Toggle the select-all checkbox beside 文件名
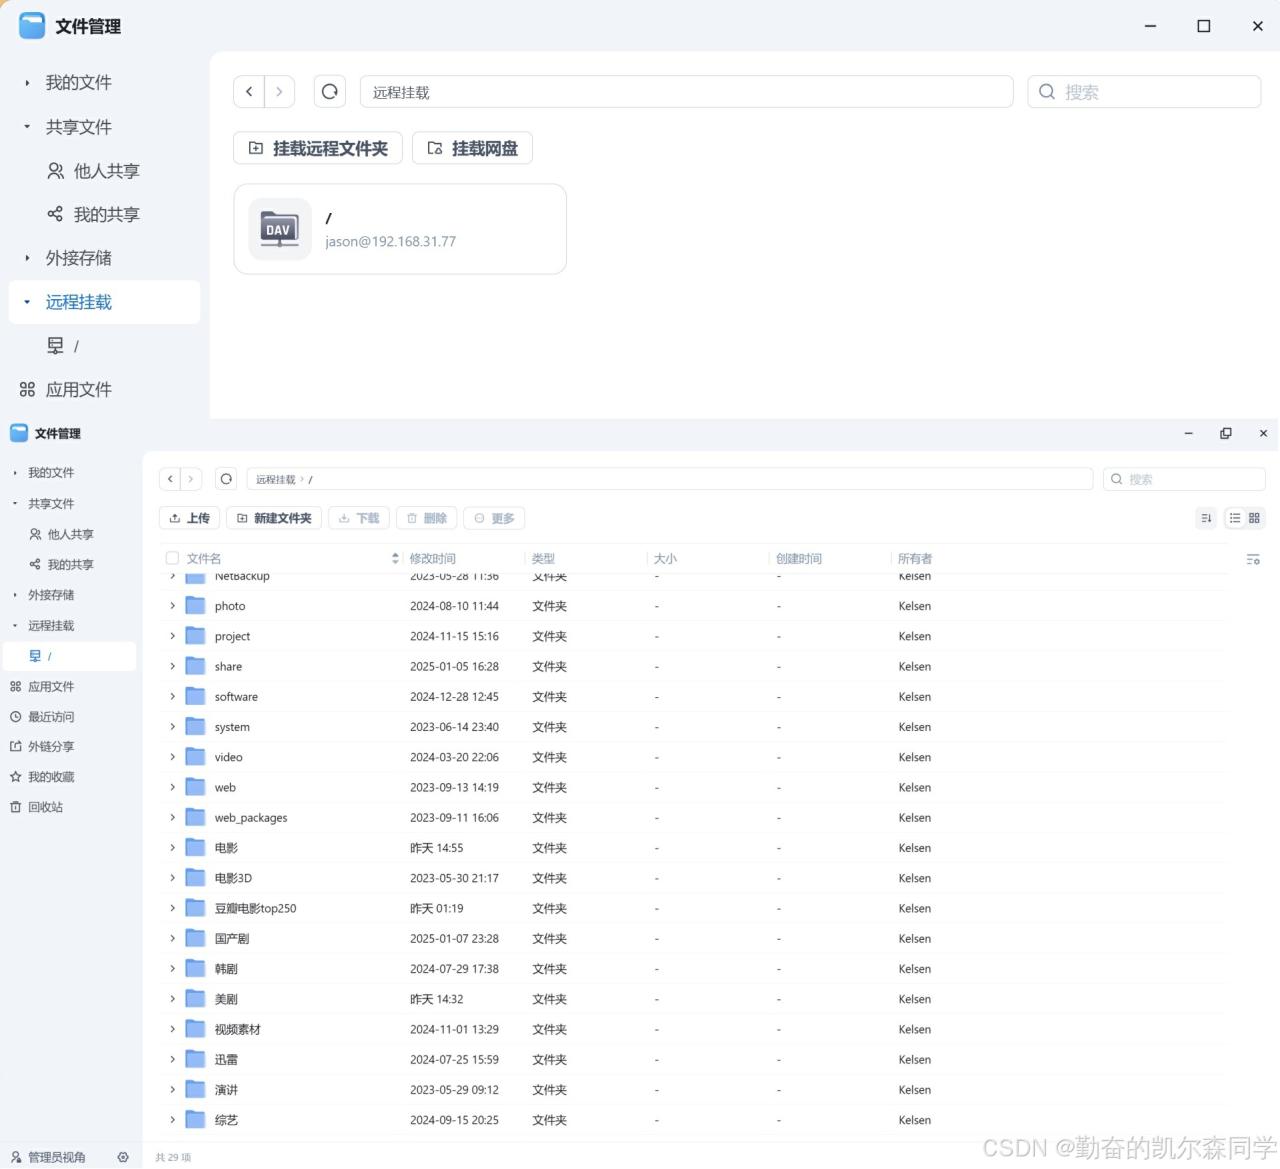The width and height of the screenshot is (1280, 1169). (x=172, y=559)
